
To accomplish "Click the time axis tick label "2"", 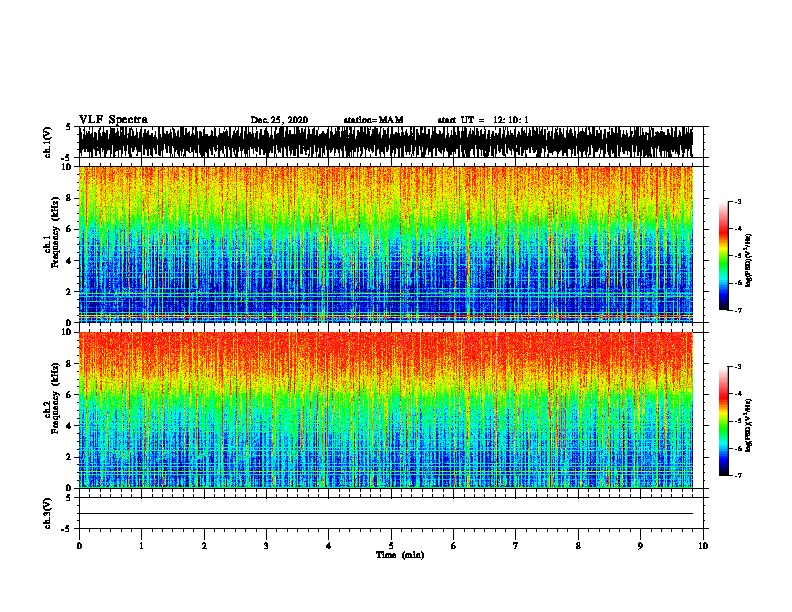I will tap(204, 546).
